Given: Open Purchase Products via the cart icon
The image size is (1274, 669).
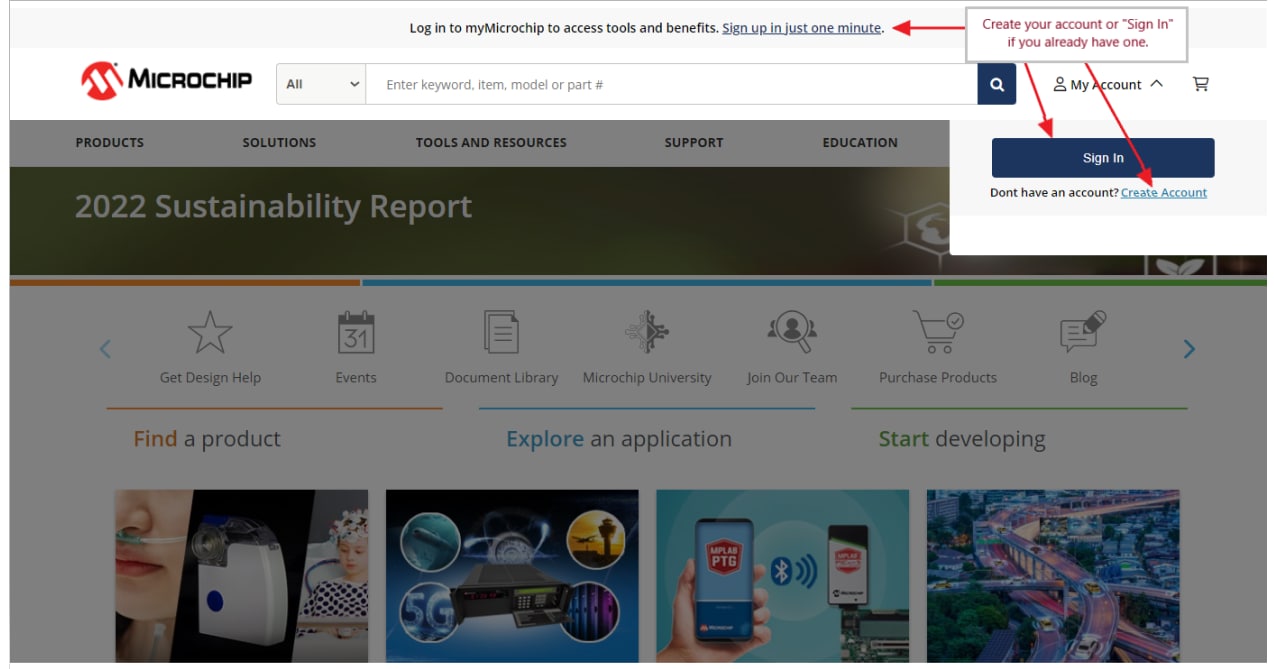Looking at the screenshot, I should tap(937, 331).
